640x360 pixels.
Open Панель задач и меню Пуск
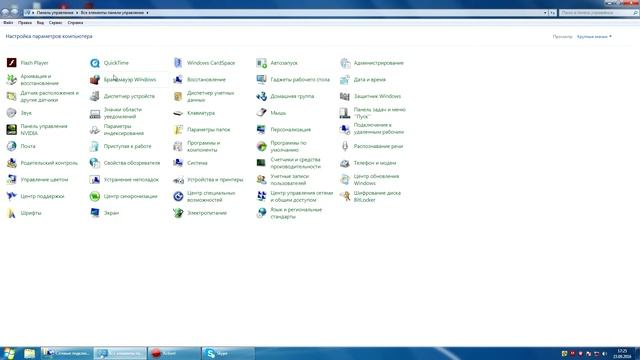point(373,113)
